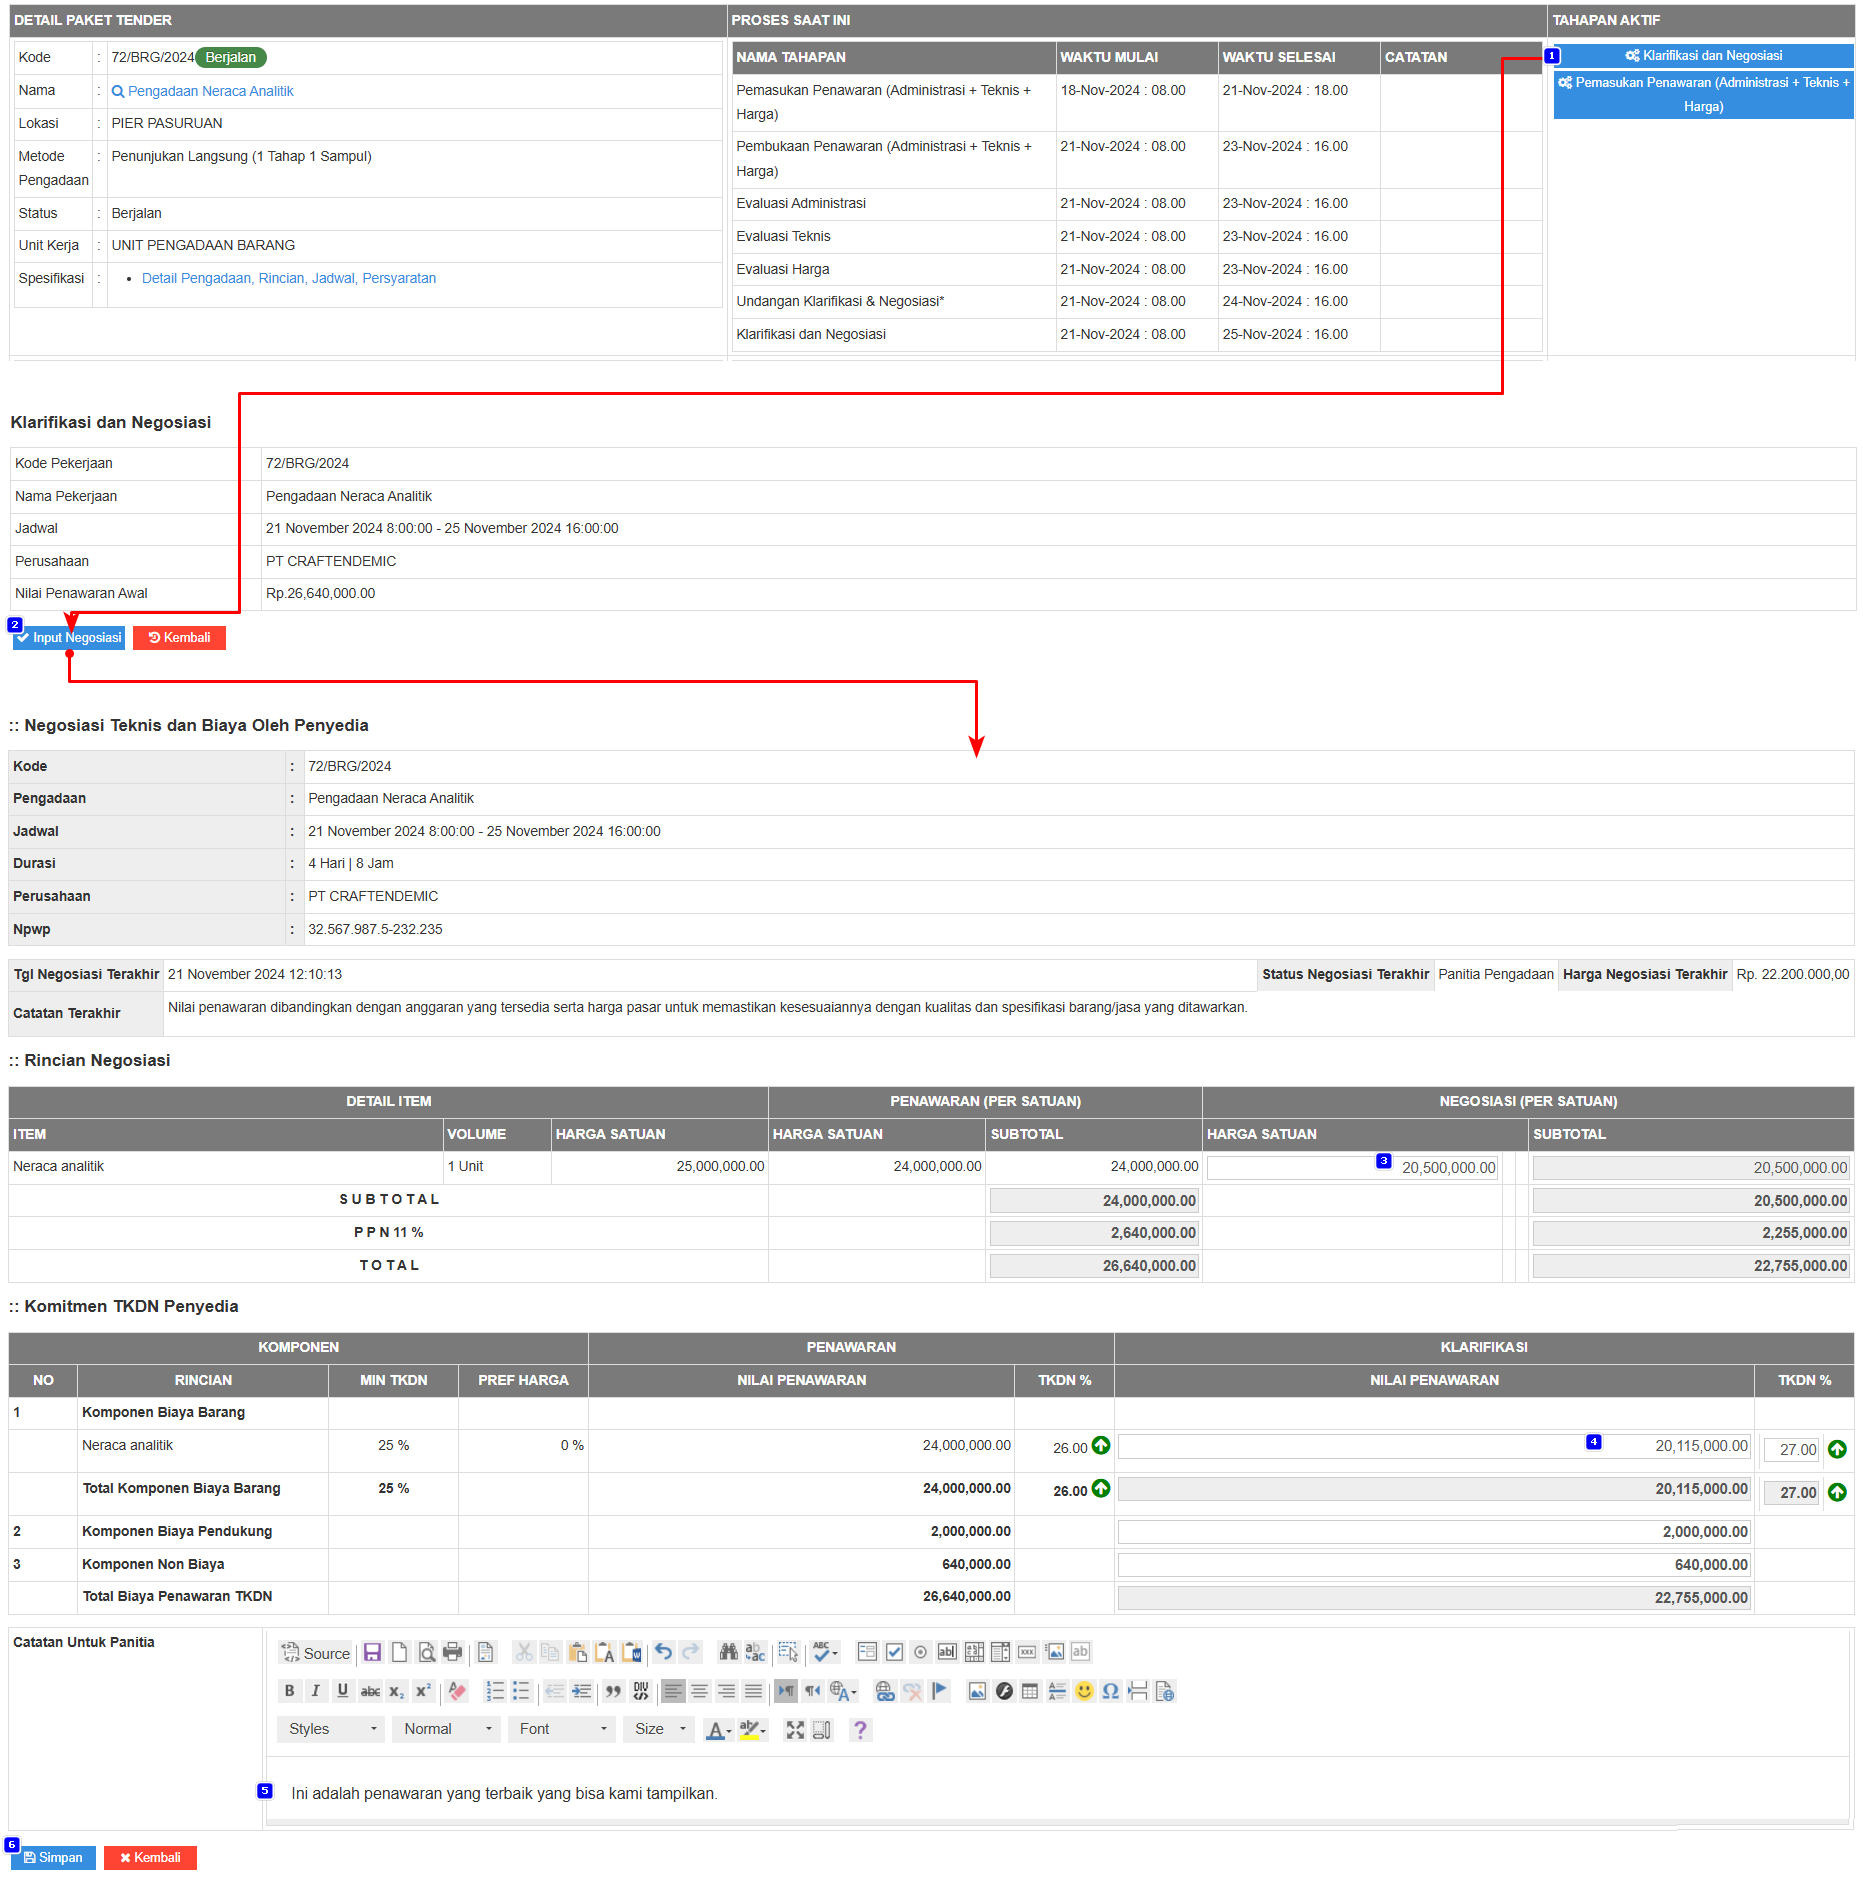The width and height of the screenshot is (1863, 1878).
Task: Toggle italic formatting in the editor
Action: (x=315, y=1691)
